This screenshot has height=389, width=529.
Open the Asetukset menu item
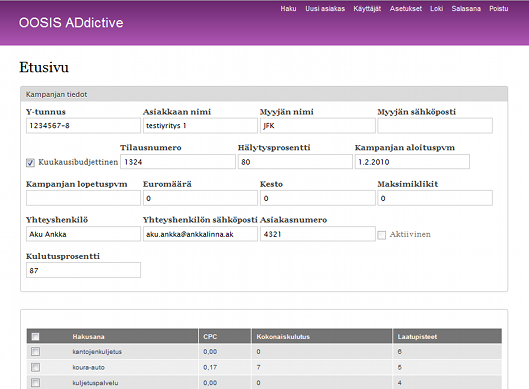point(406,9)
